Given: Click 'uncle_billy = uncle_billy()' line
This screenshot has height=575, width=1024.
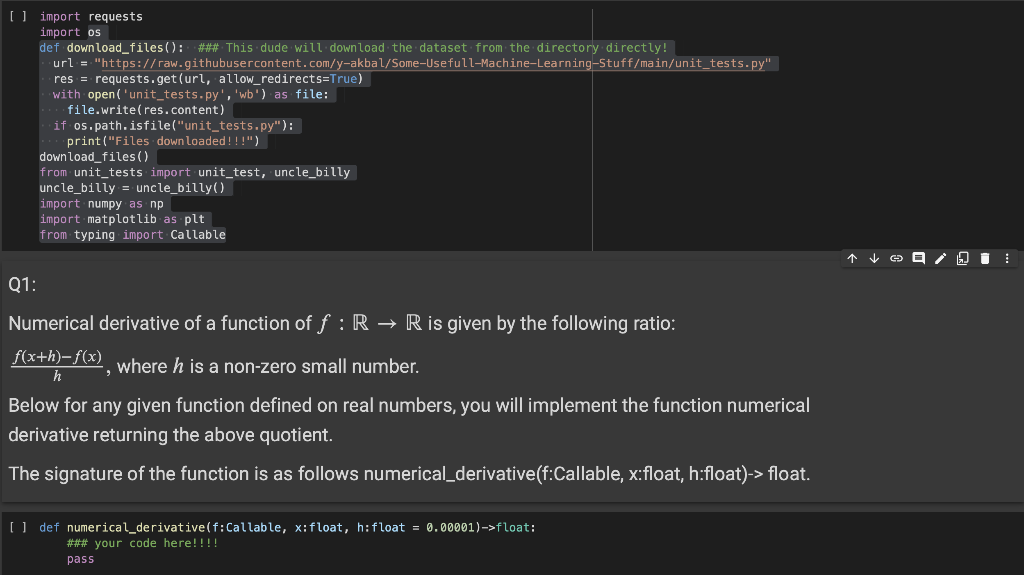Looking at the screenshot, I should [132, 188].
